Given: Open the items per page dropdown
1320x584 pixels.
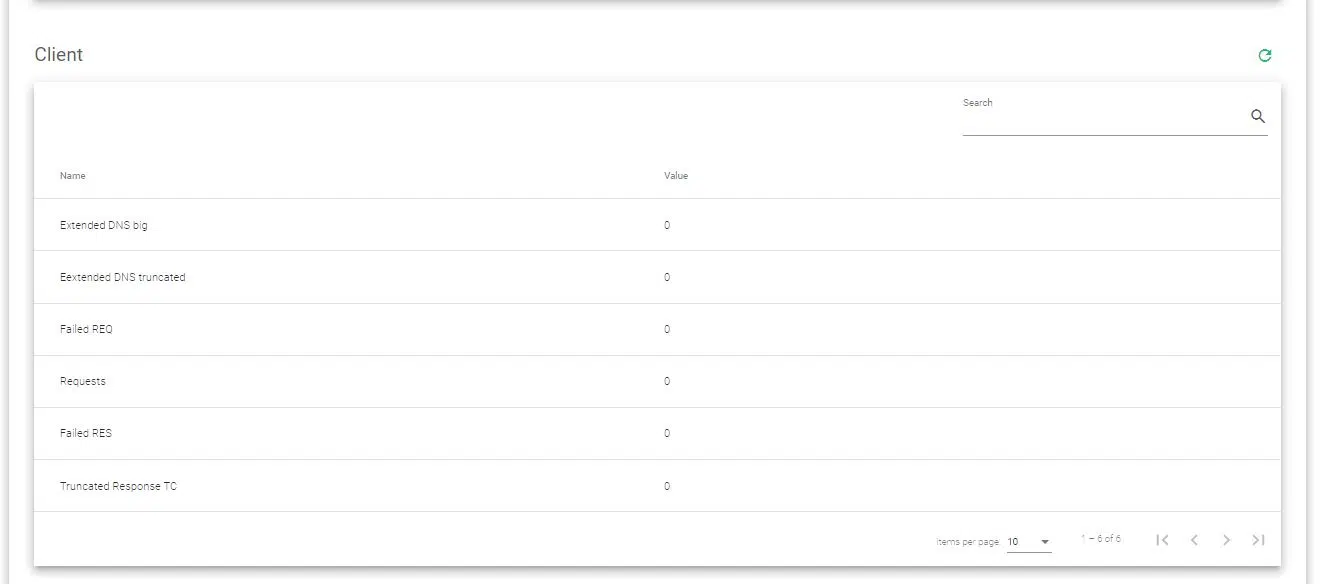Looking at the screenshot, I should tap(1029, 542).
